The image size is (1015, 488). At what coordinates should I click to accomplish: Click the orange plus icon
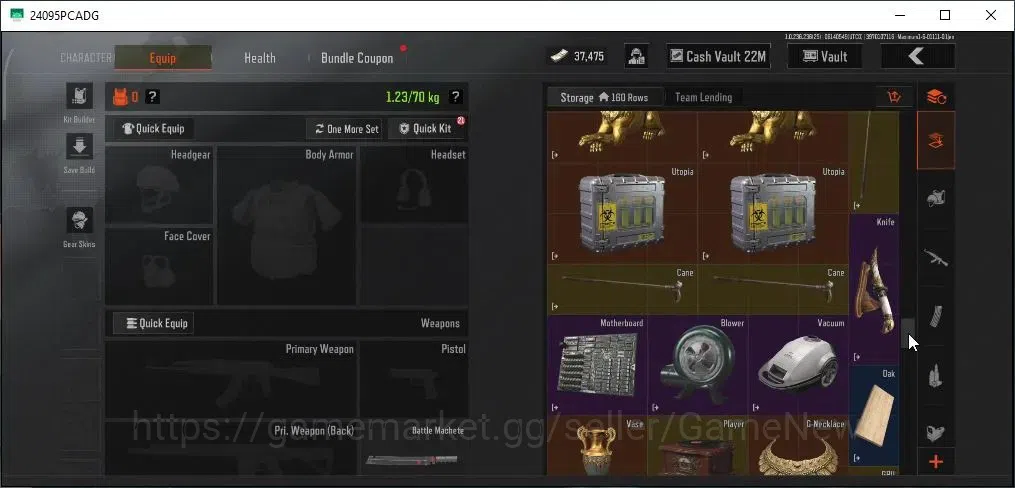coord(936,462)
